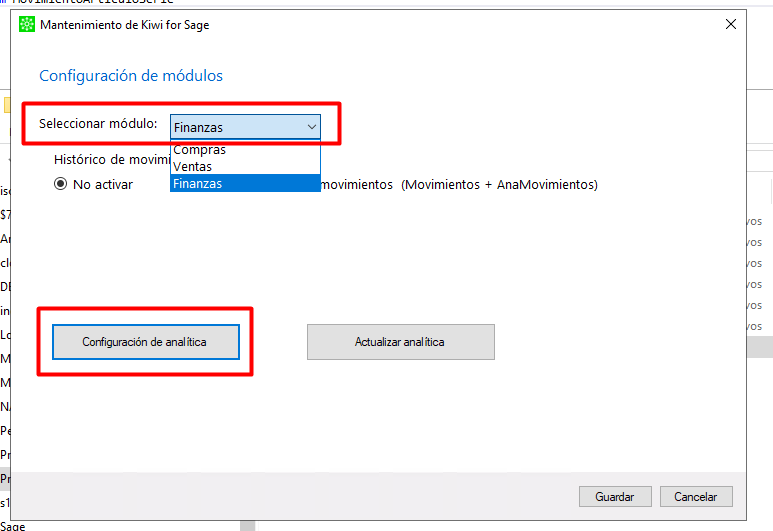This screenshot has height=531, width=773.
Task: Choose Ventas in the module list
Action: pos(245,166)
